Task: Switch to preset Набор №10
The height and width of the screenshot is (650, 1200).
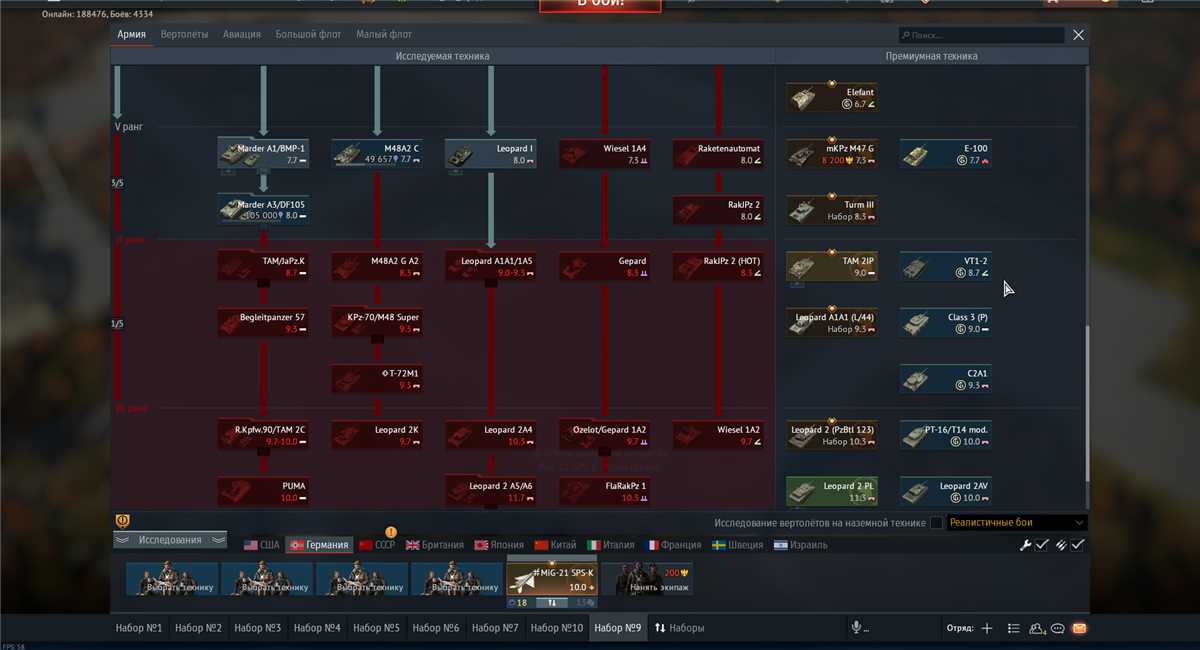Action: tap(557, 628)
